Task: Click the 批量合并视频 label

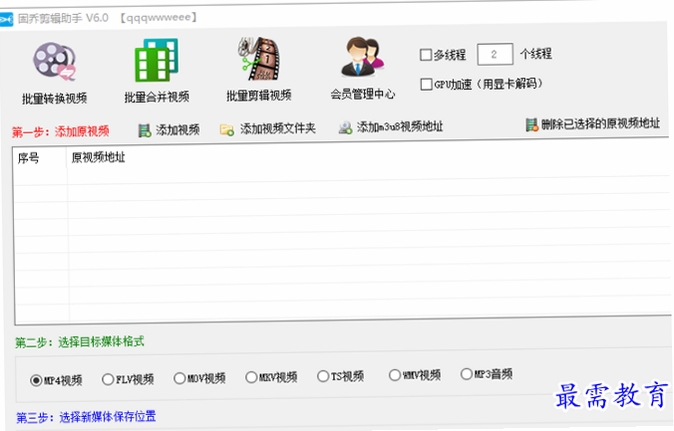Action: click(x=157, y=97)
